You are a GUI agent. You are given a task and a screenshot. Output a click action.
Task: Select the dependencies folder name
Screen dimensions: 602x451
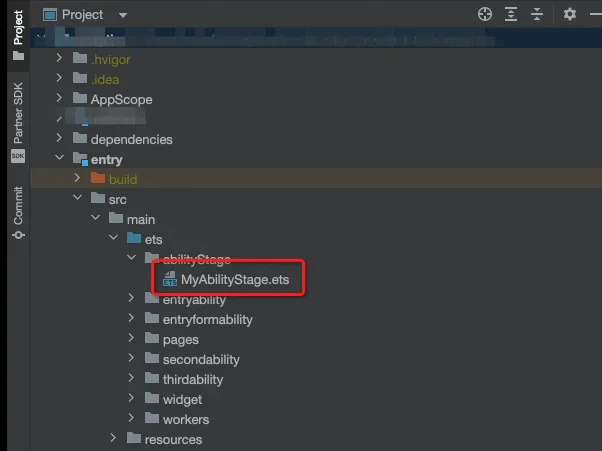(x=132, y=140)
